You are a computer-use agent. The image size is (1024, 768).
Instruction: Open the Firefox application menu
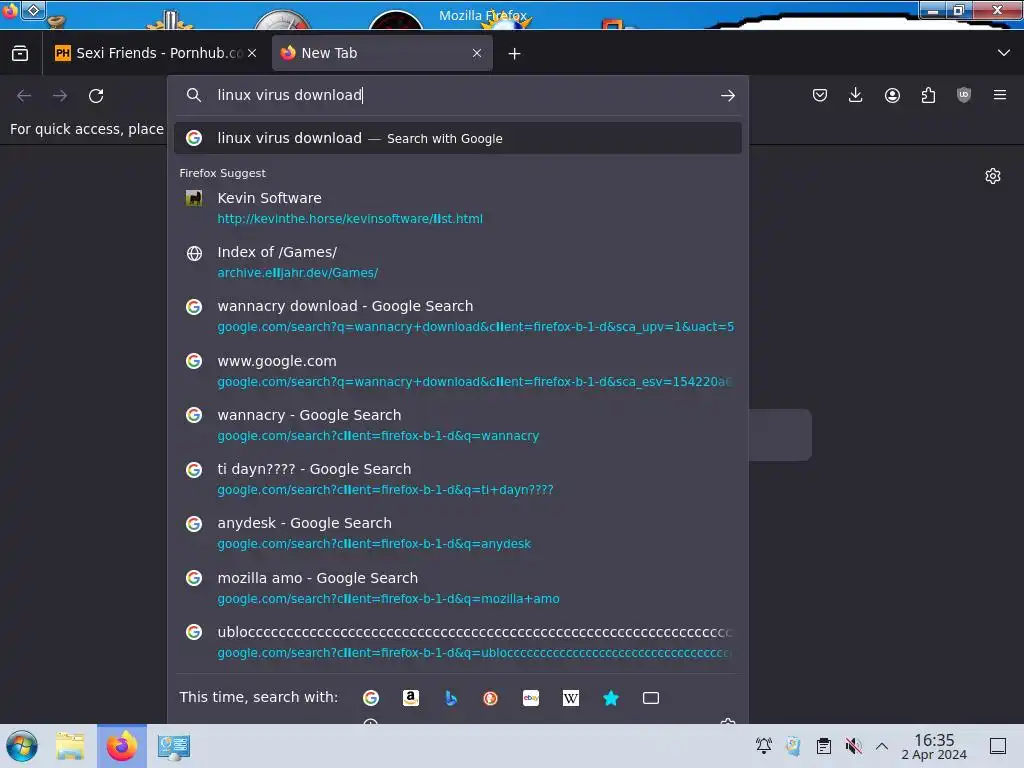click(x=1000, y=95)
